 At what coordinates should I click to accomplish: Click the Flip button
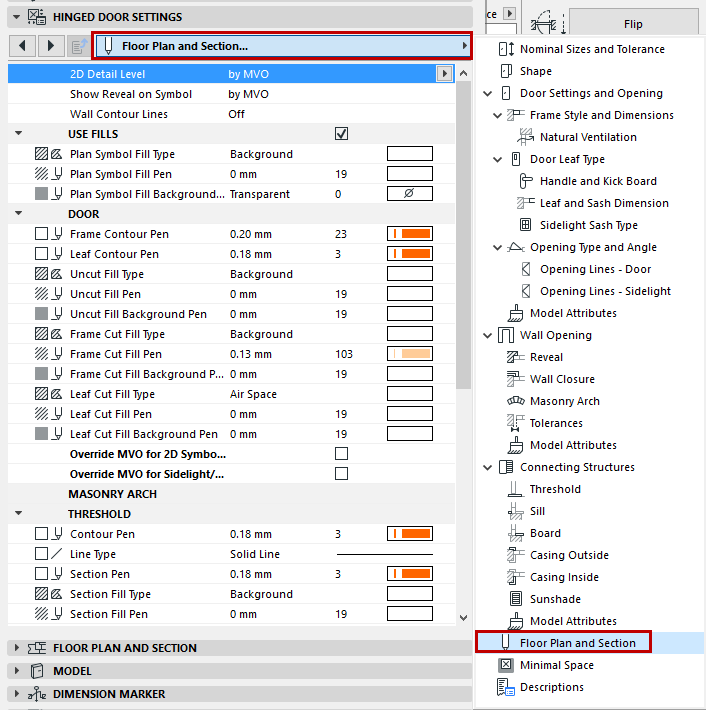pyautogui.click(x=634, y=24)
